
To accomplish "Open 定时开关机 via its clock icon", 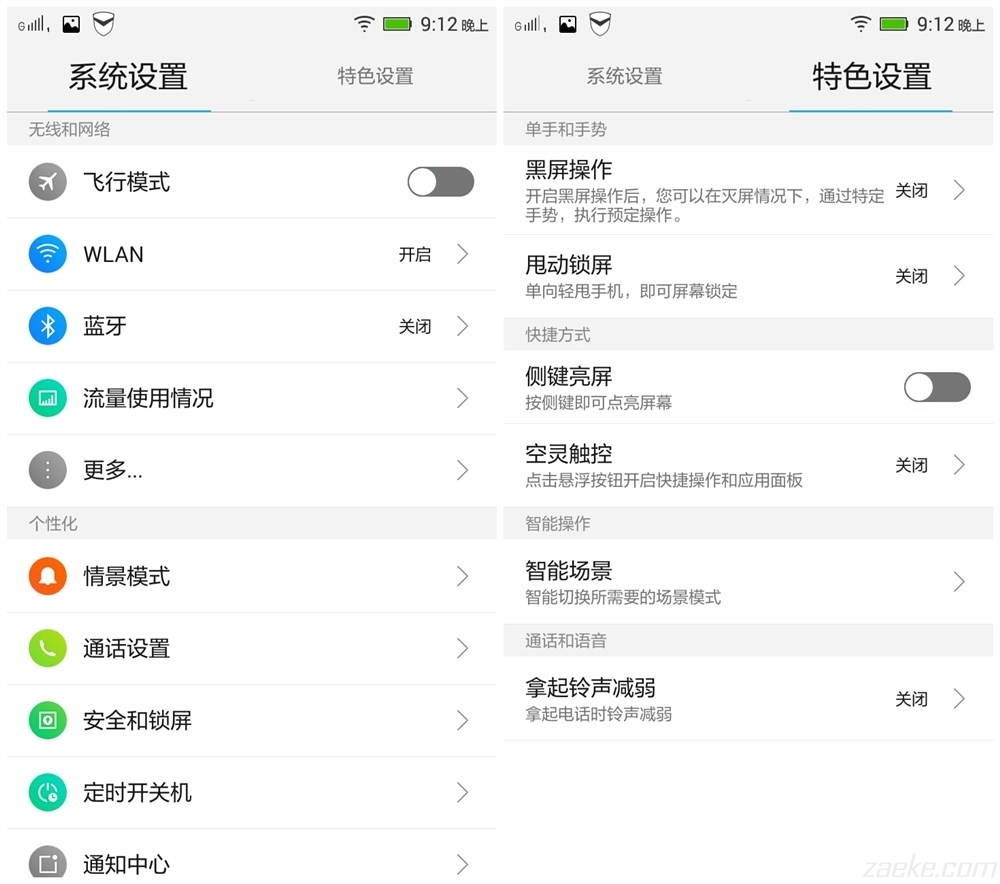I will coord(47,792).
